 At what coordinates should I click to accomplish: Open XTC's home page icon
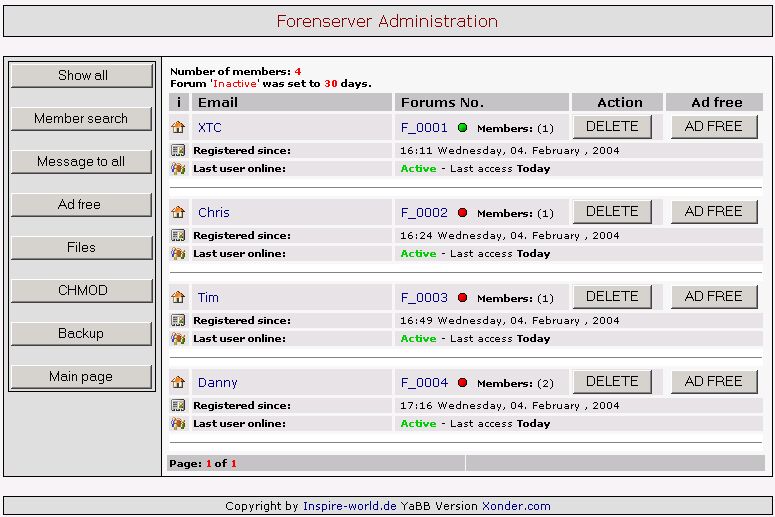178,128
